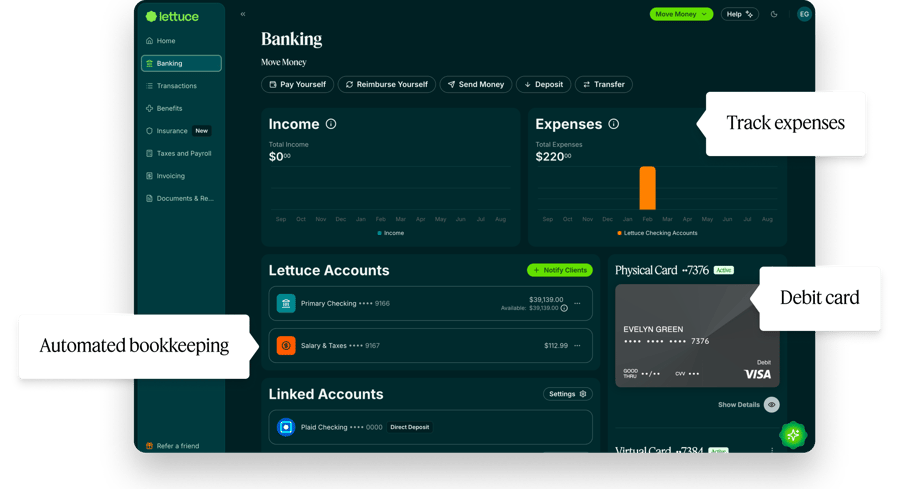Click the $39,139.00 balance
Viewport: 900px width, 489px height.
[x=546, y=300]
